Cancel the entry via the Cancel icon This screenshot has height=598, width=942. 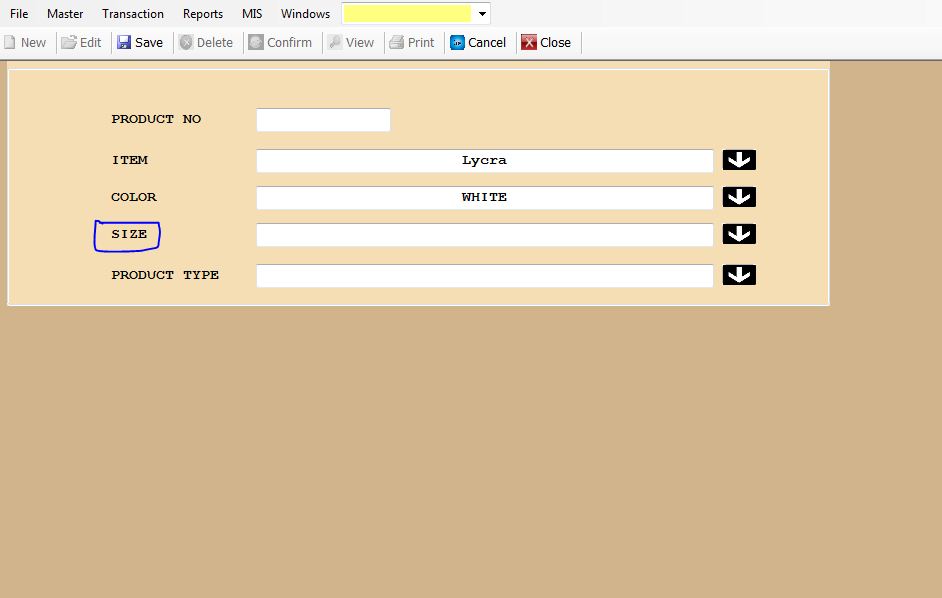pos(457,43)
